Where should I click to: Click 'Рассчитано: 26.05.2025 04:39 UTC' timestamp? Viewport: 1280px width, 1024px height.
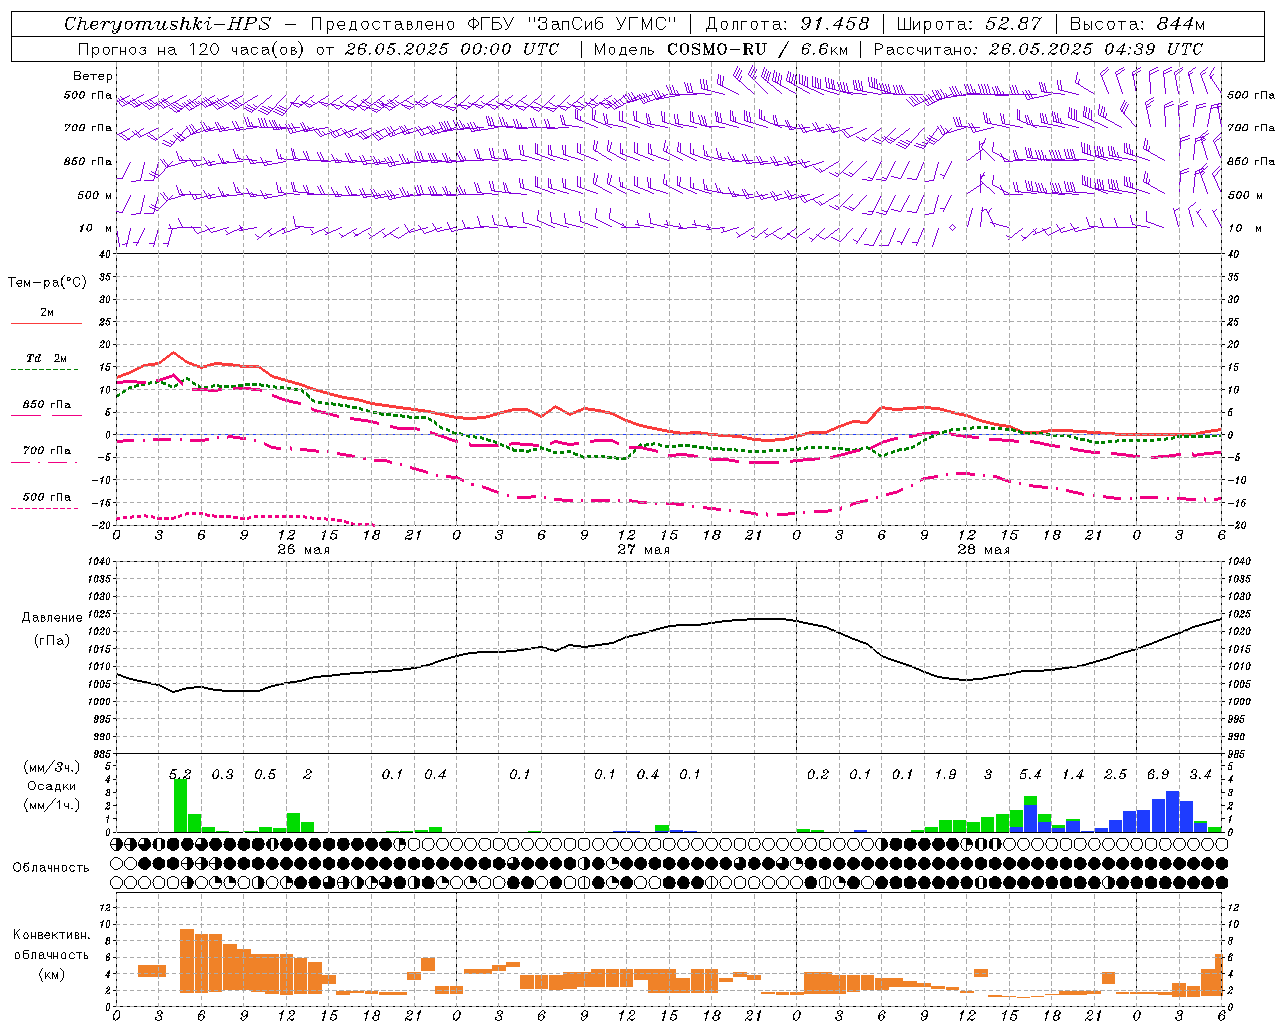[1038, 49]
